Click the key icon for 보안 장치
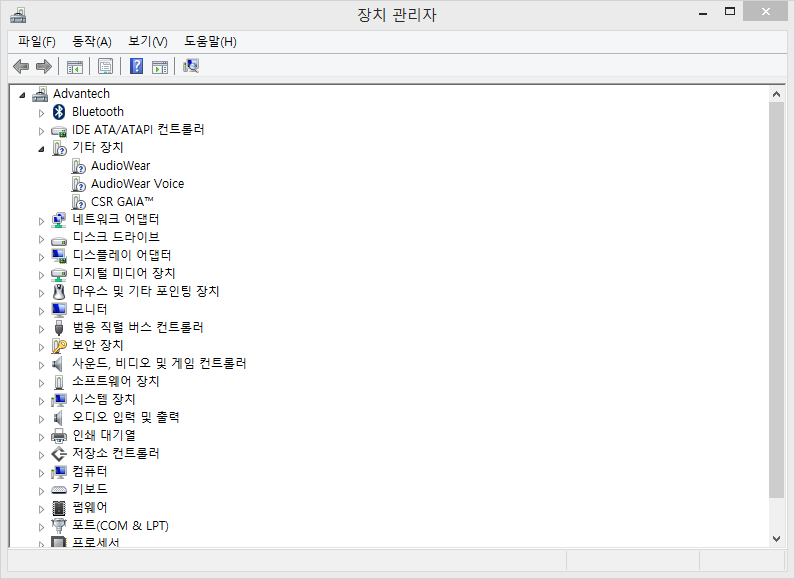Viewport: 795px width, 579px height. tap(59, 346)
